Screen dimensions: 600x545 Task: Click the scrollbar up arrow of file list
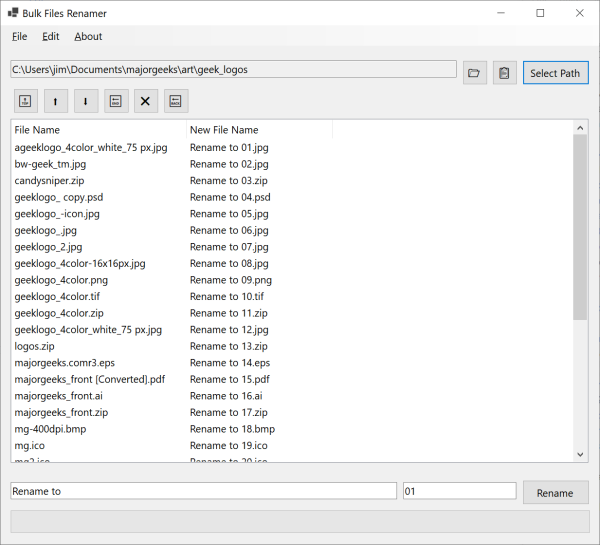(x=580, y=128)
